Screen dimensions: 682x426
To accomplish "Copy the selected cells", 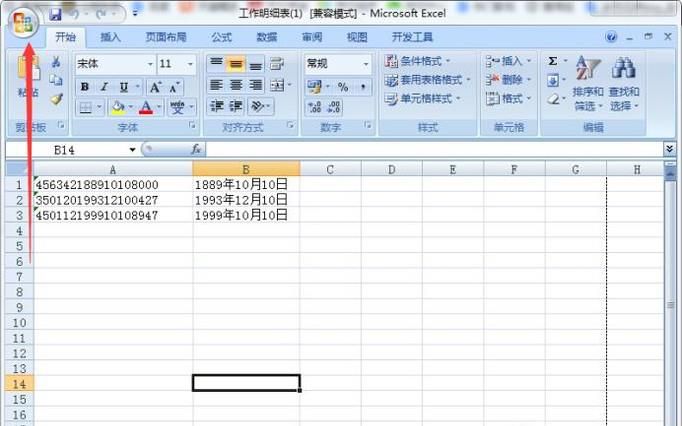I will (56, 80).
